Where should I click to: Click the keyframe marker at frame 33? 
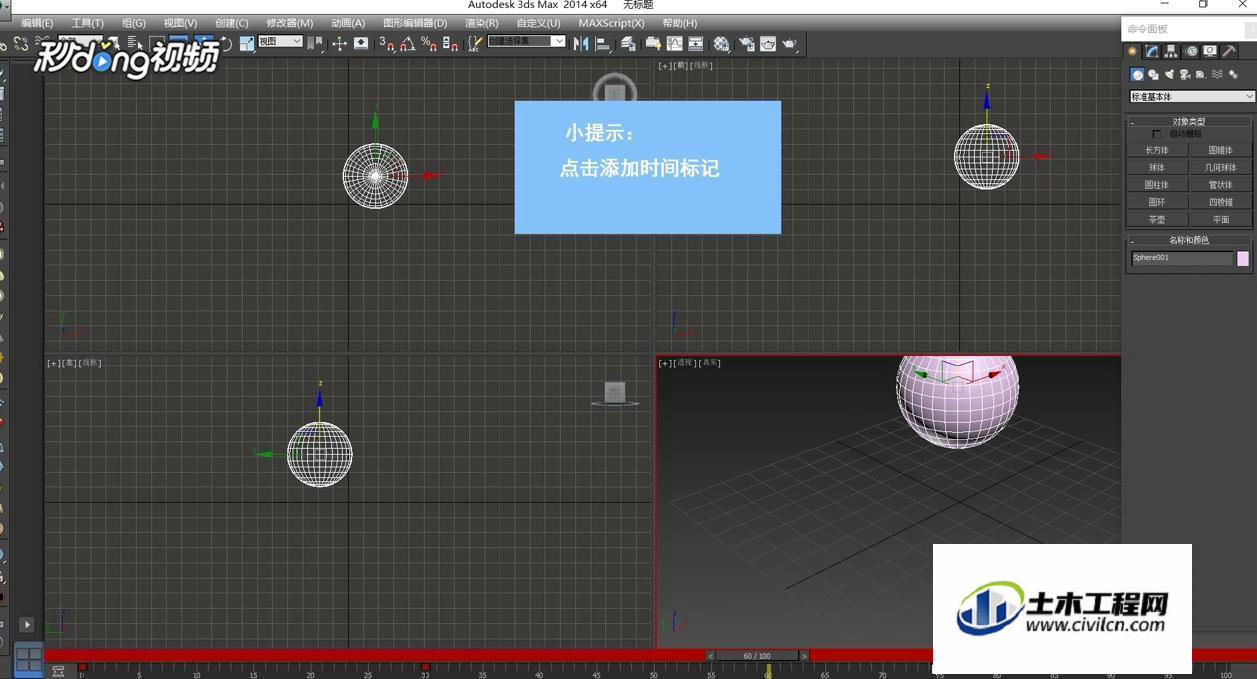[425, 667]
